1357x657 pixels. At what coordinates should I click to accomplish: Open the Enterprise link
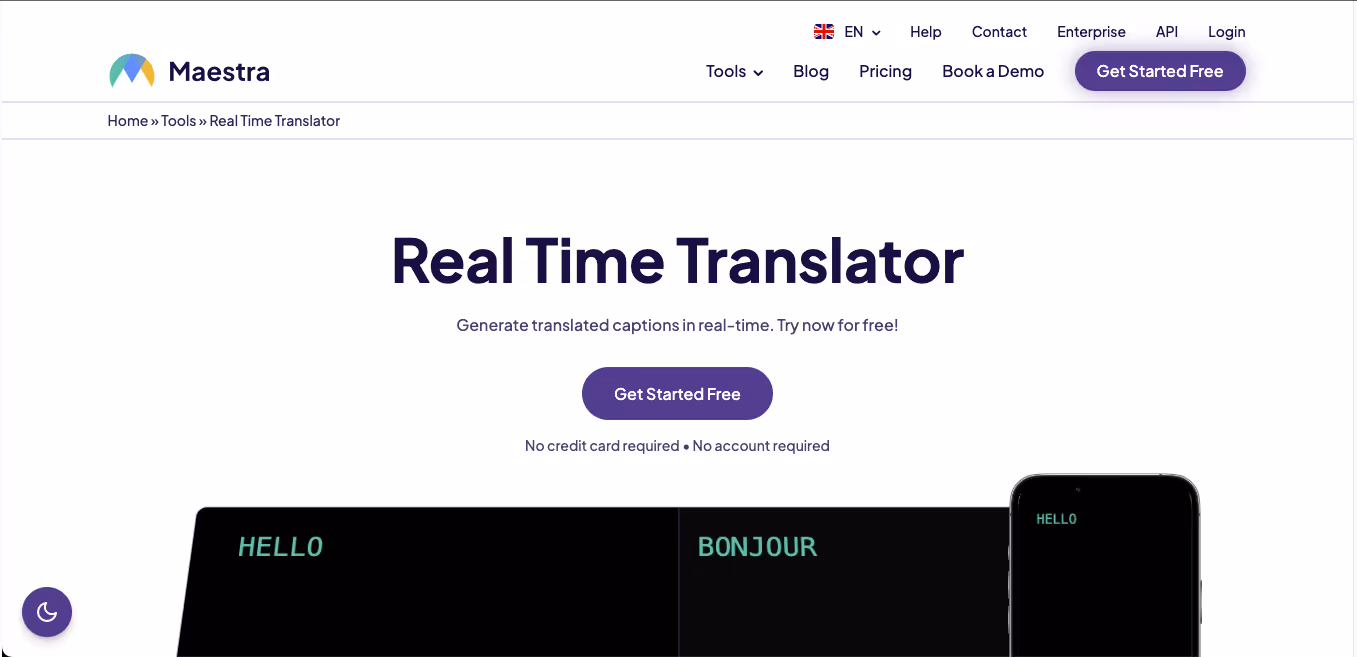(1091, 32)
